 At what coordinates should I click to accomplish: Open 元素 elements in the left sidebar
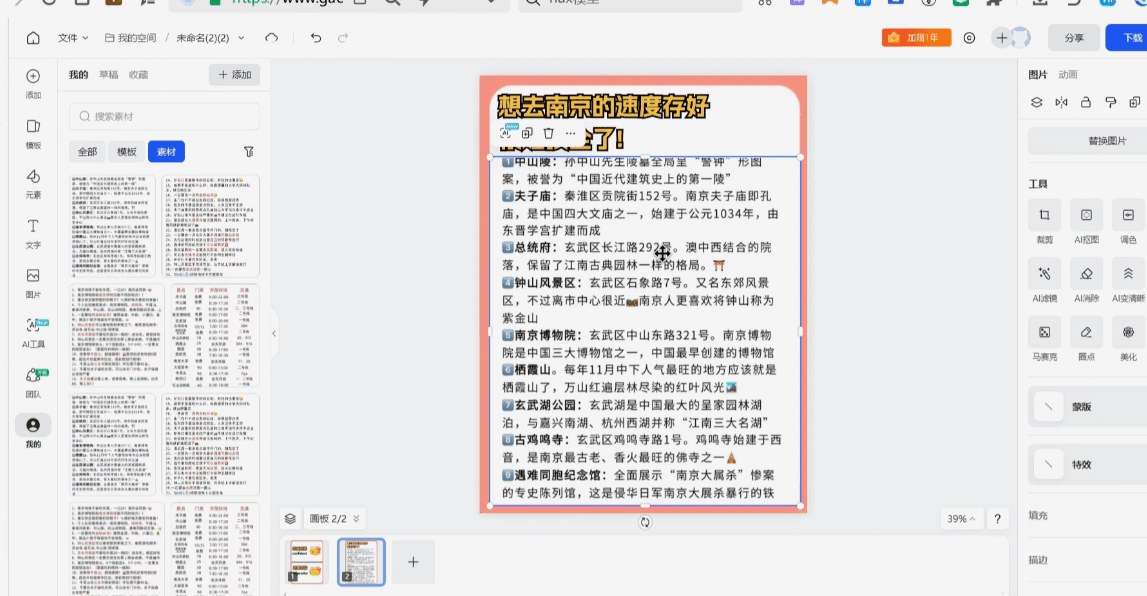click(x=33, y=184)
